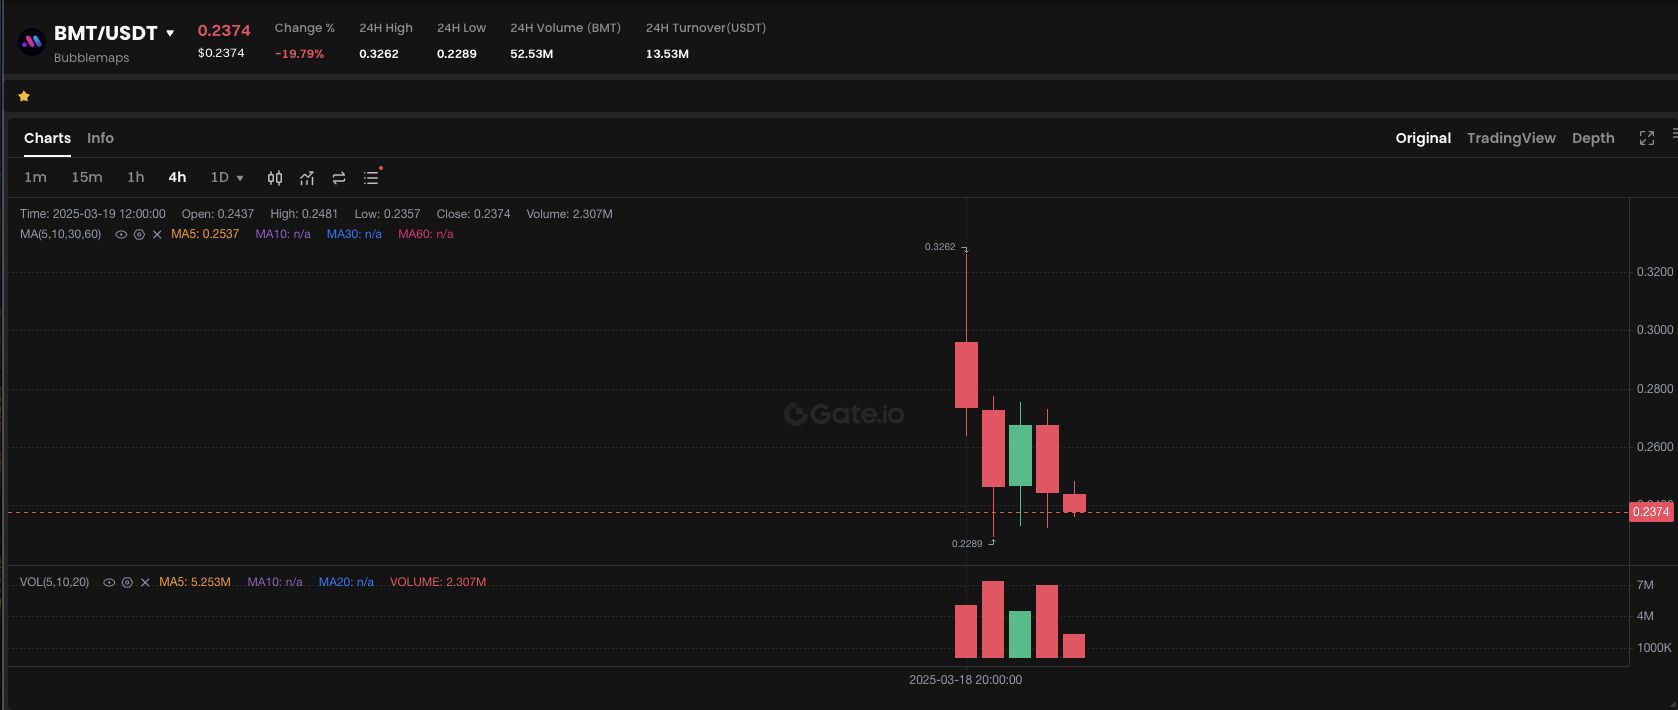Open the list icon with red dot
Image resolution: width=1678 pixels, height=710 pixels.
371,178
